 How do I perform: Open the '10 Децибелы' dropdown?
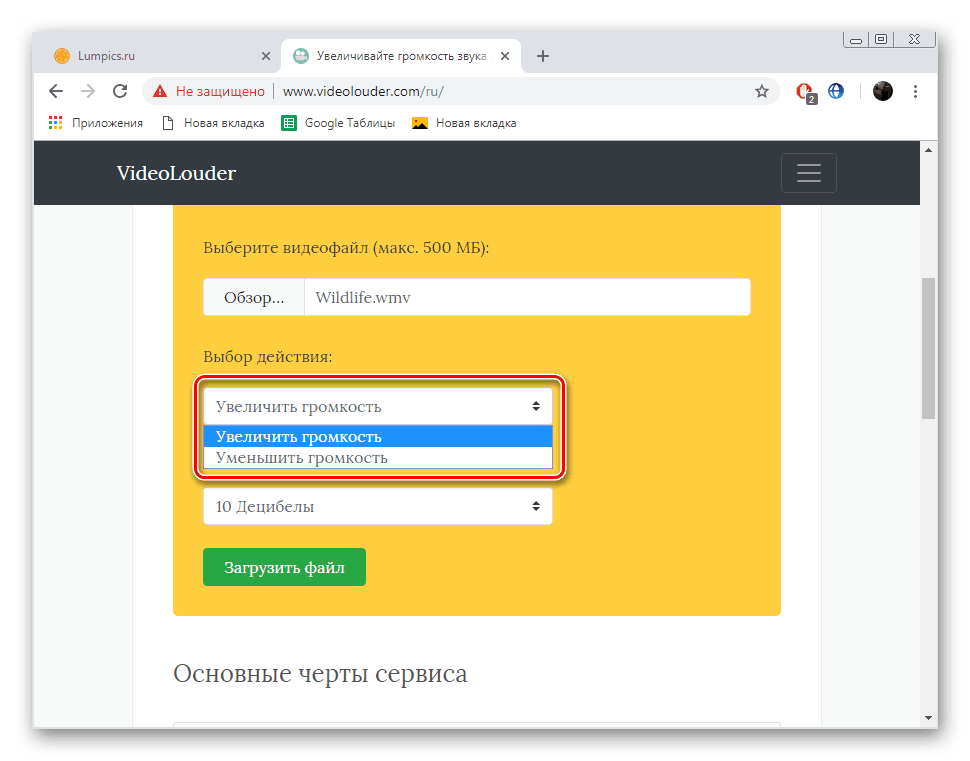point(378,506)
